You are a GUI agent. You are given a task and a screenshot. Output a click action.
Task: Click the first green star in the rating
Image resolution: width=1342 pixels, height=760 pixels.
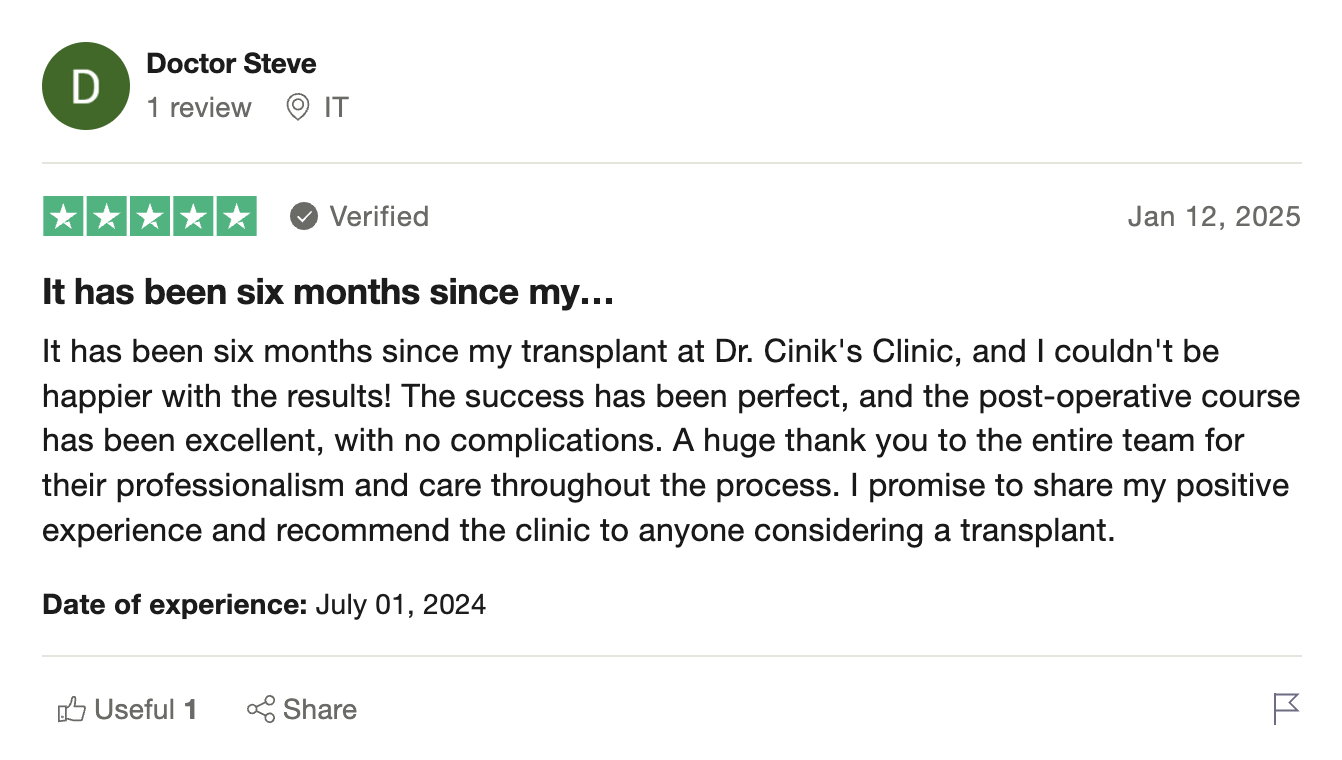click(x=63, y=216)
